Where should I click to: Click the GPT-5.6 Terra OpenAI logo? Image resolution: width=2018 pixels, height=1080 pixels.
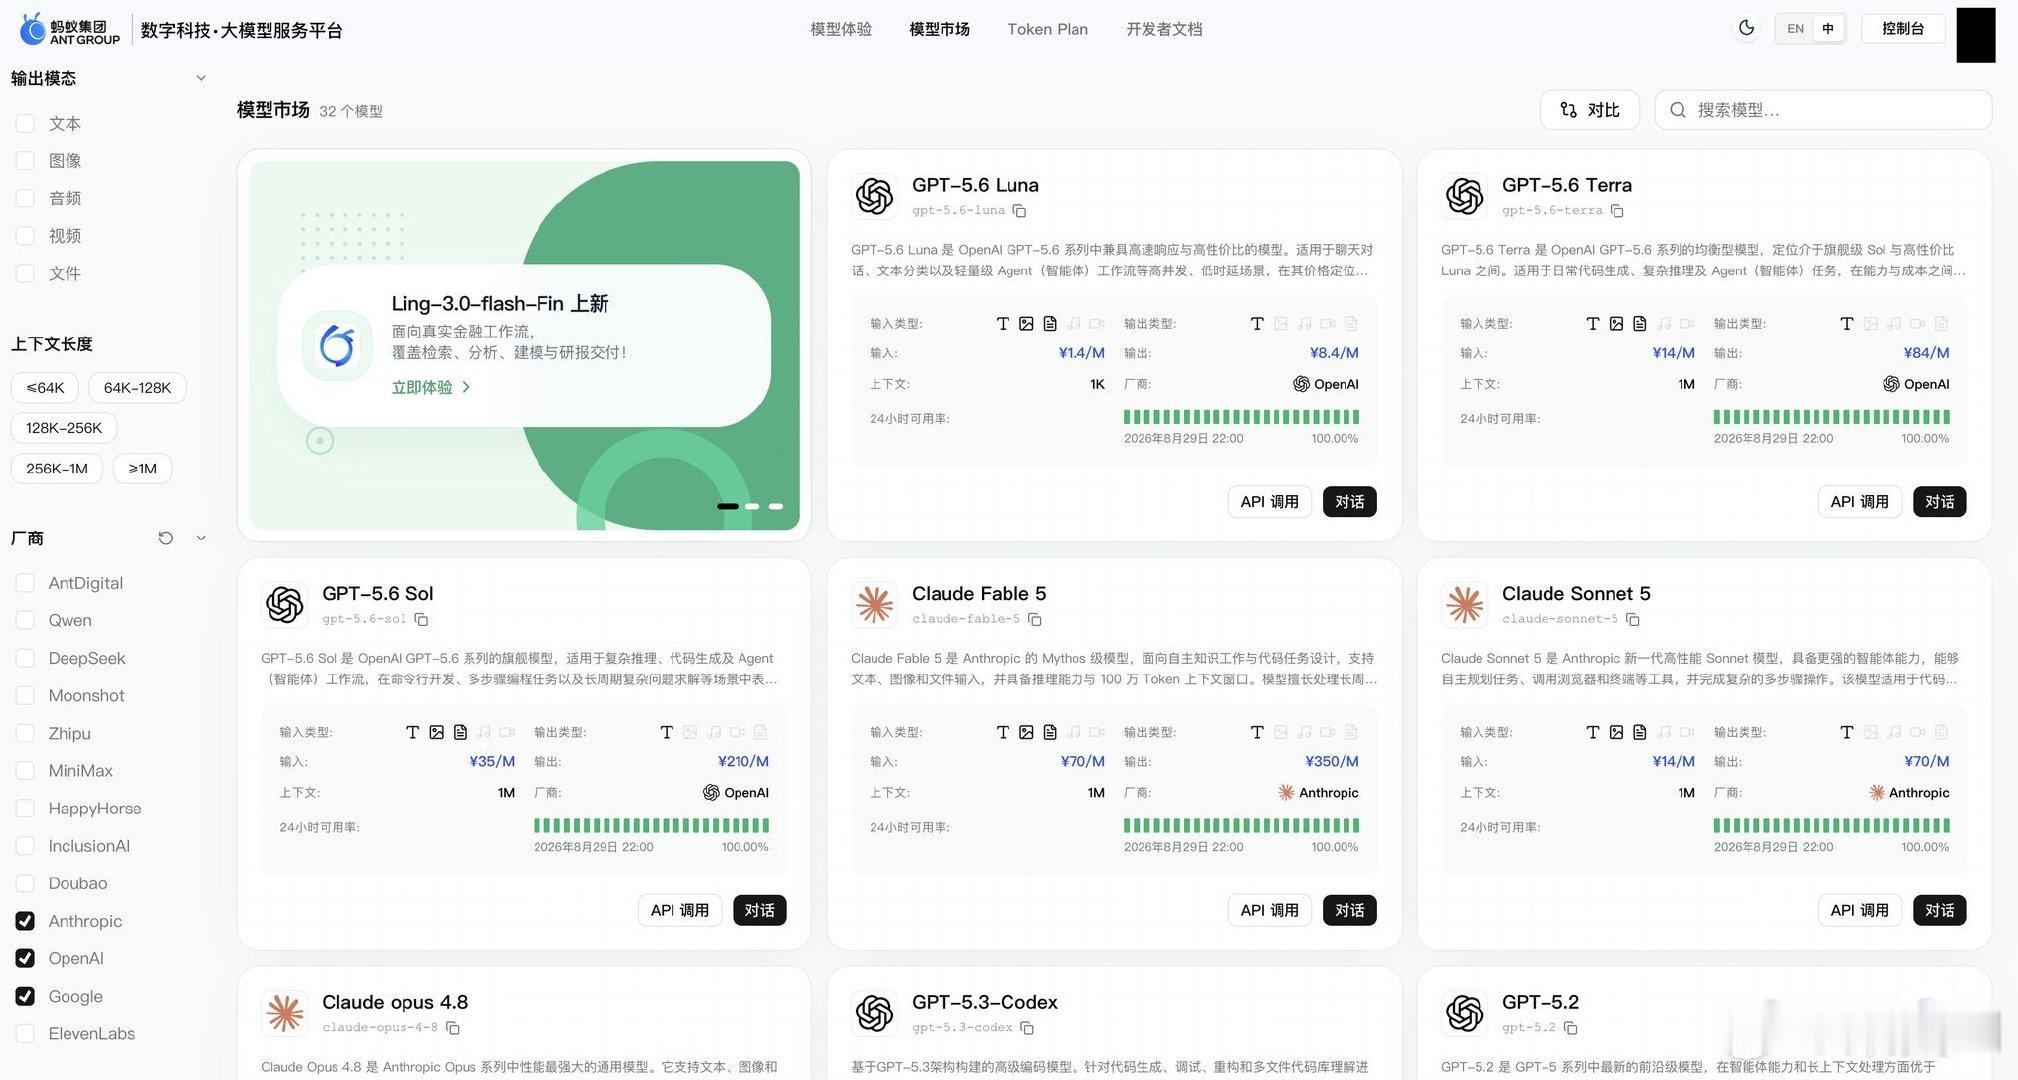point(1464,196)
